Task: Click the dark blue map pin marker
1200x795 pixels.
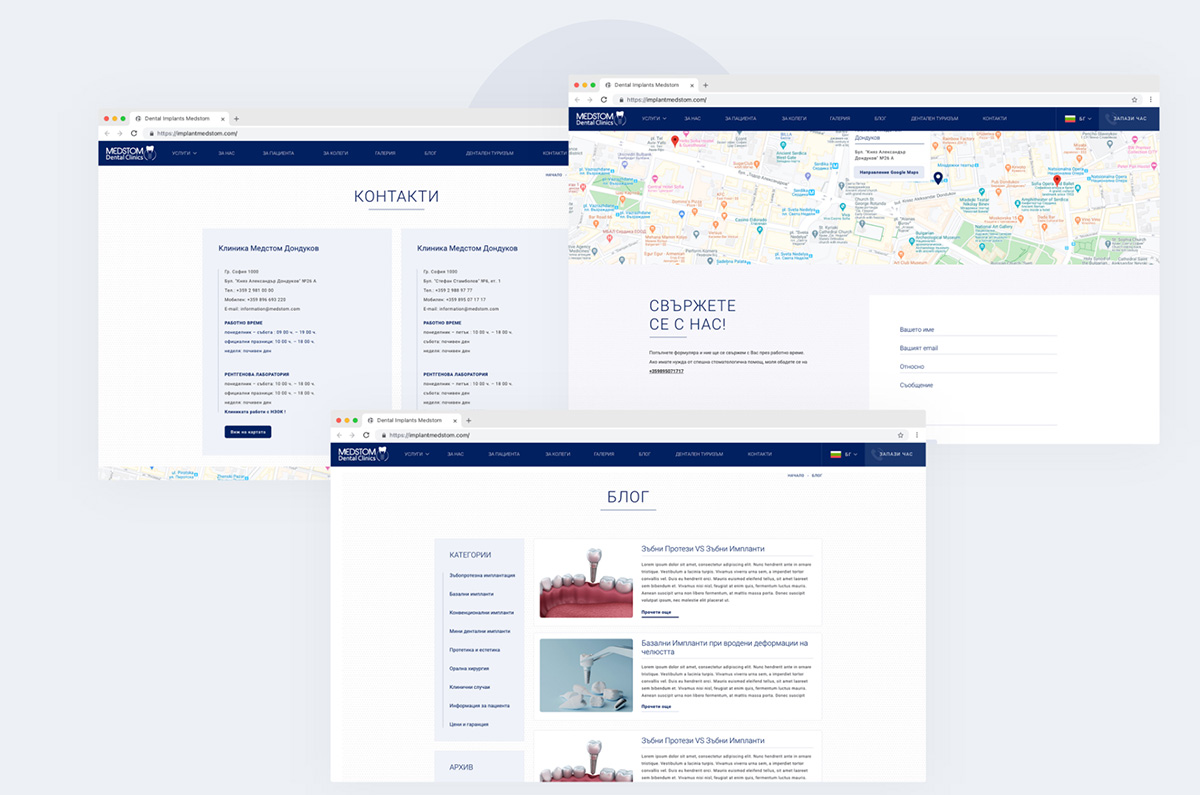Action: coord(937,178)
